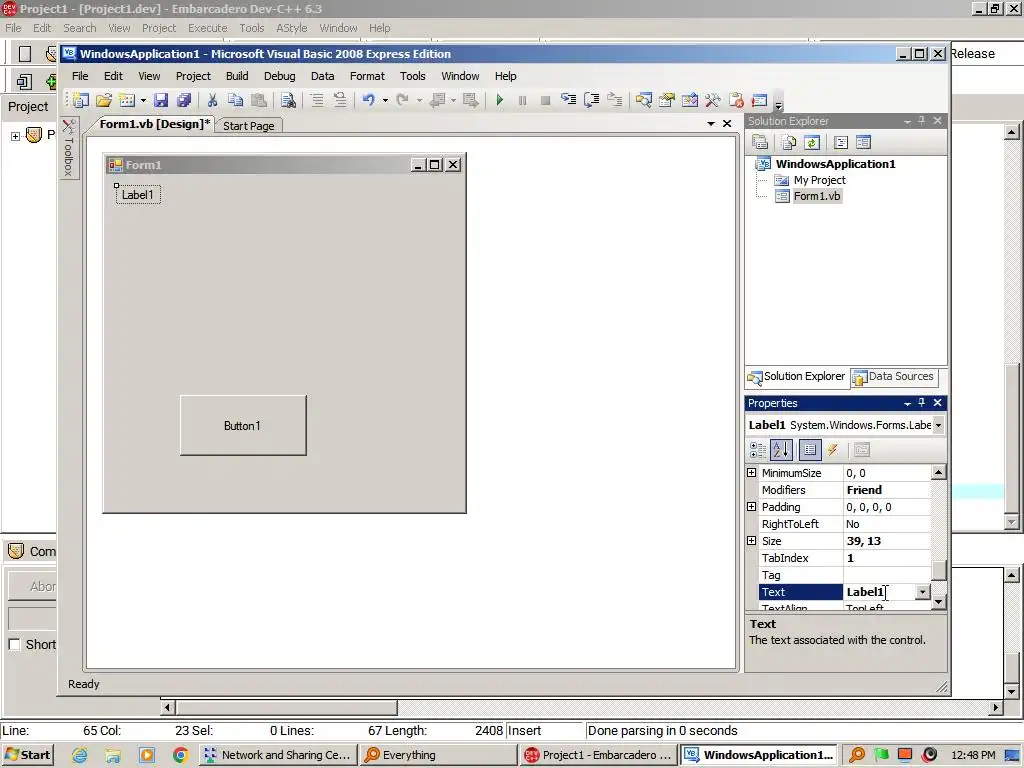The image size is (1024, 768).
Task: Show Events with the lightning bolt icon
Action: click(x=833, y=449)
